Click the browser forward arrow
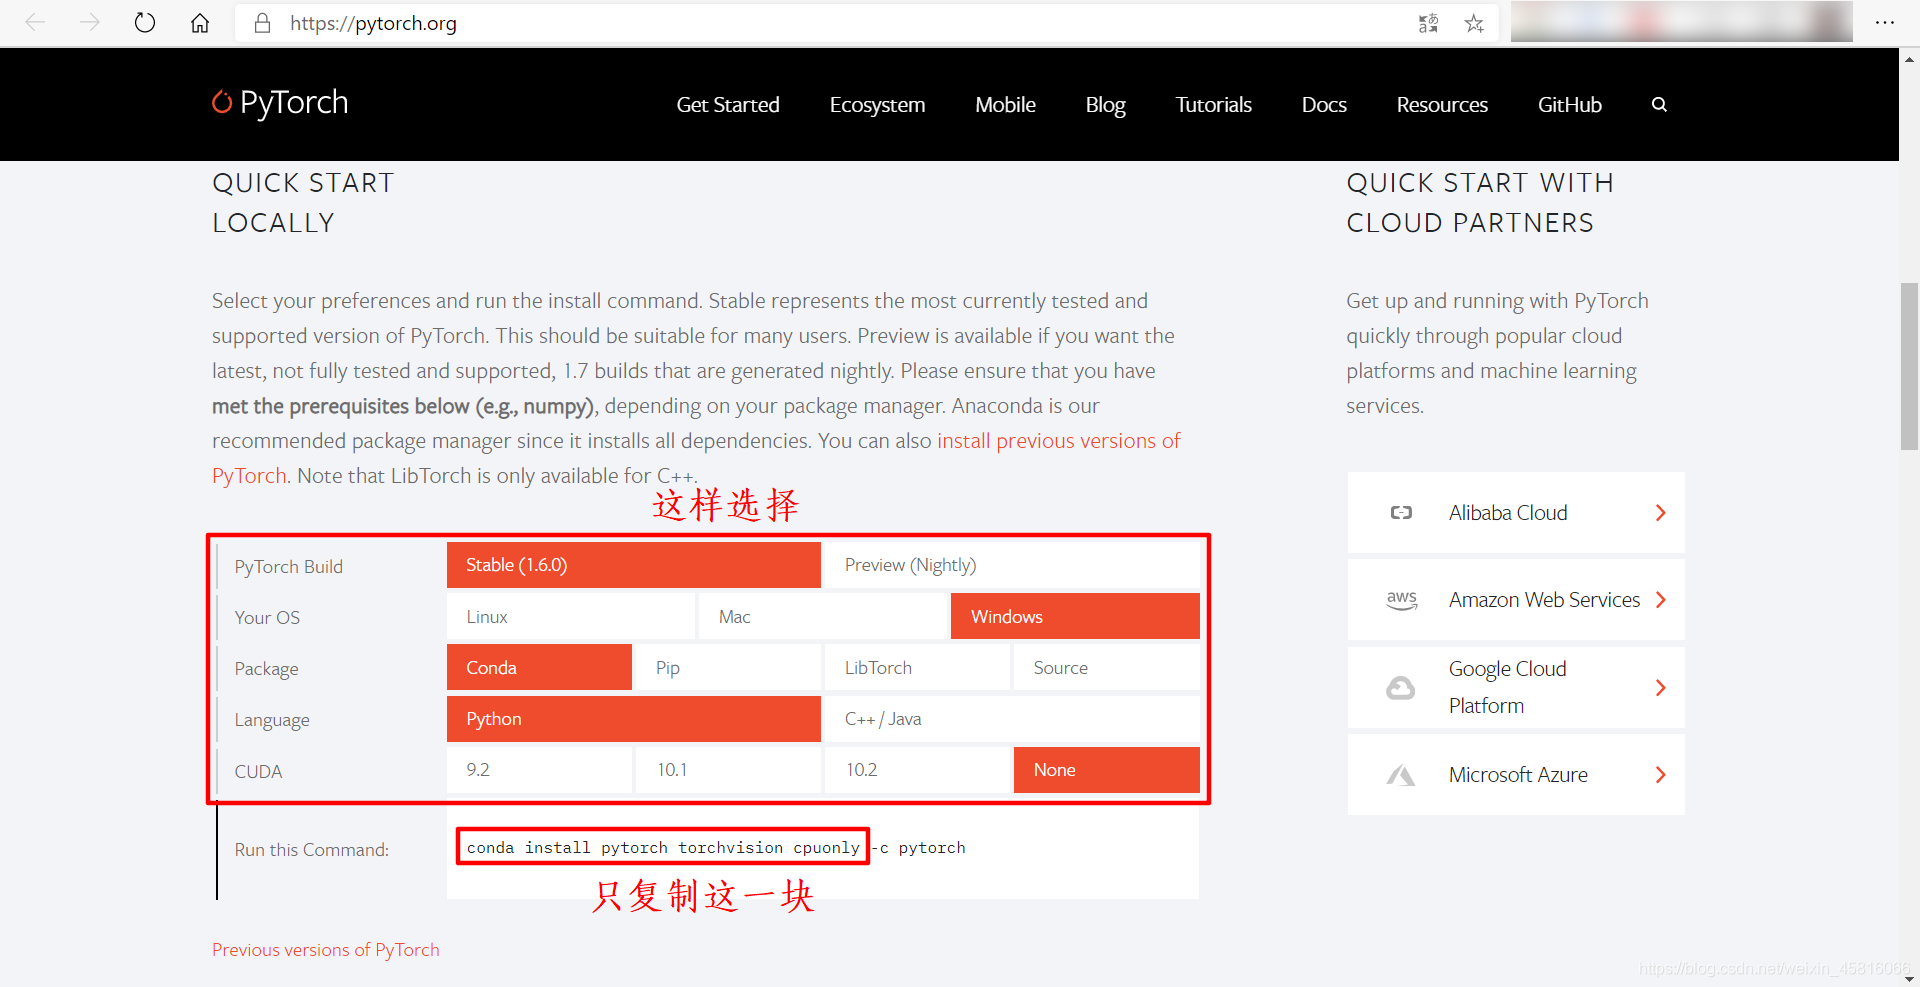1920x987 pixels. 90,23
